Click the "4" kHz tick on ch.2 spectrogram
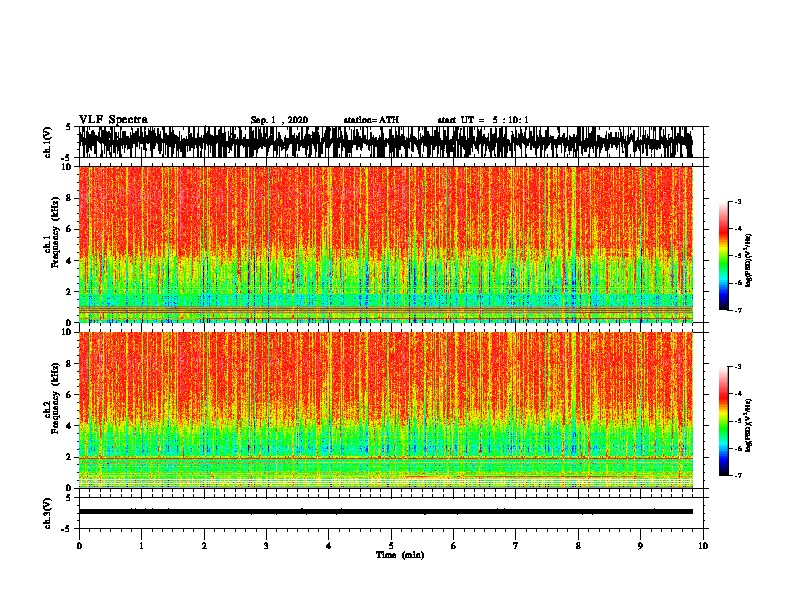This screenshot has width=792, height=612. point(71,426)
